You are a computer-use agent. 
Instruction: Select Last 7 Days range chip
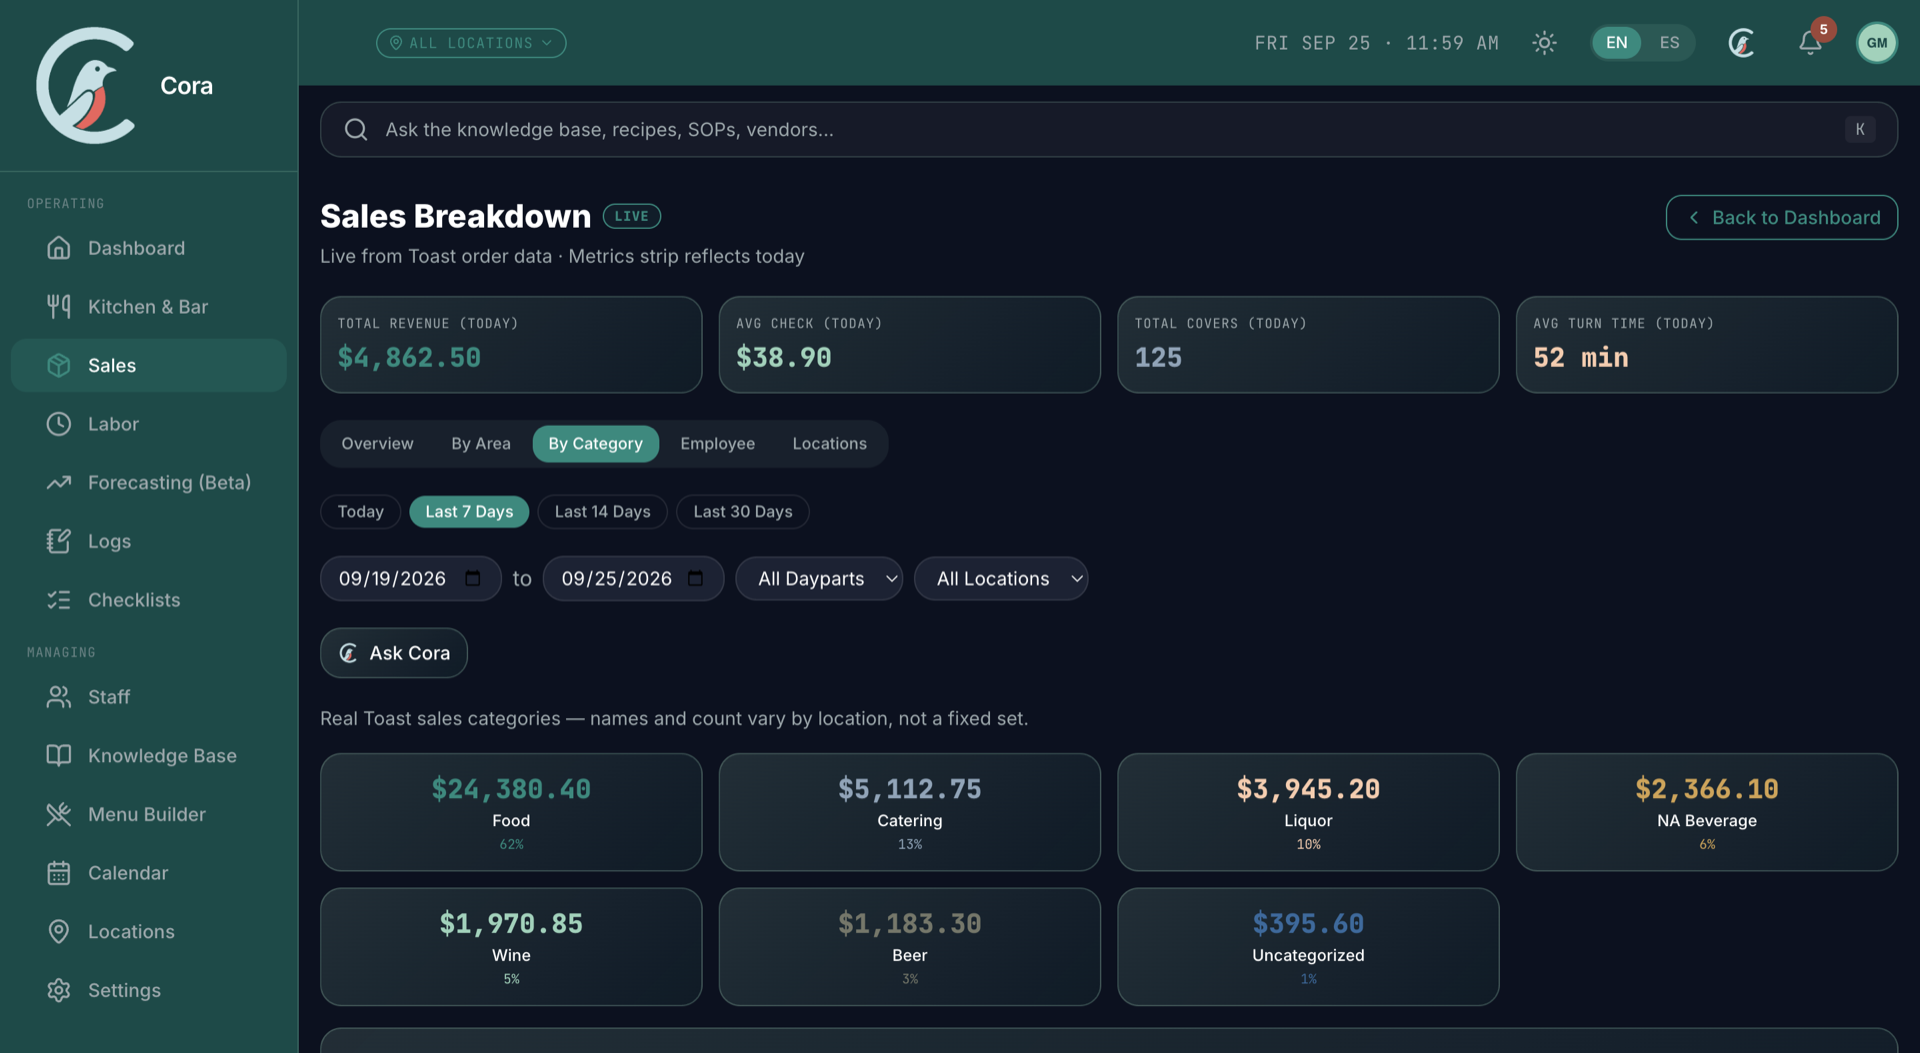click(469, 512)
